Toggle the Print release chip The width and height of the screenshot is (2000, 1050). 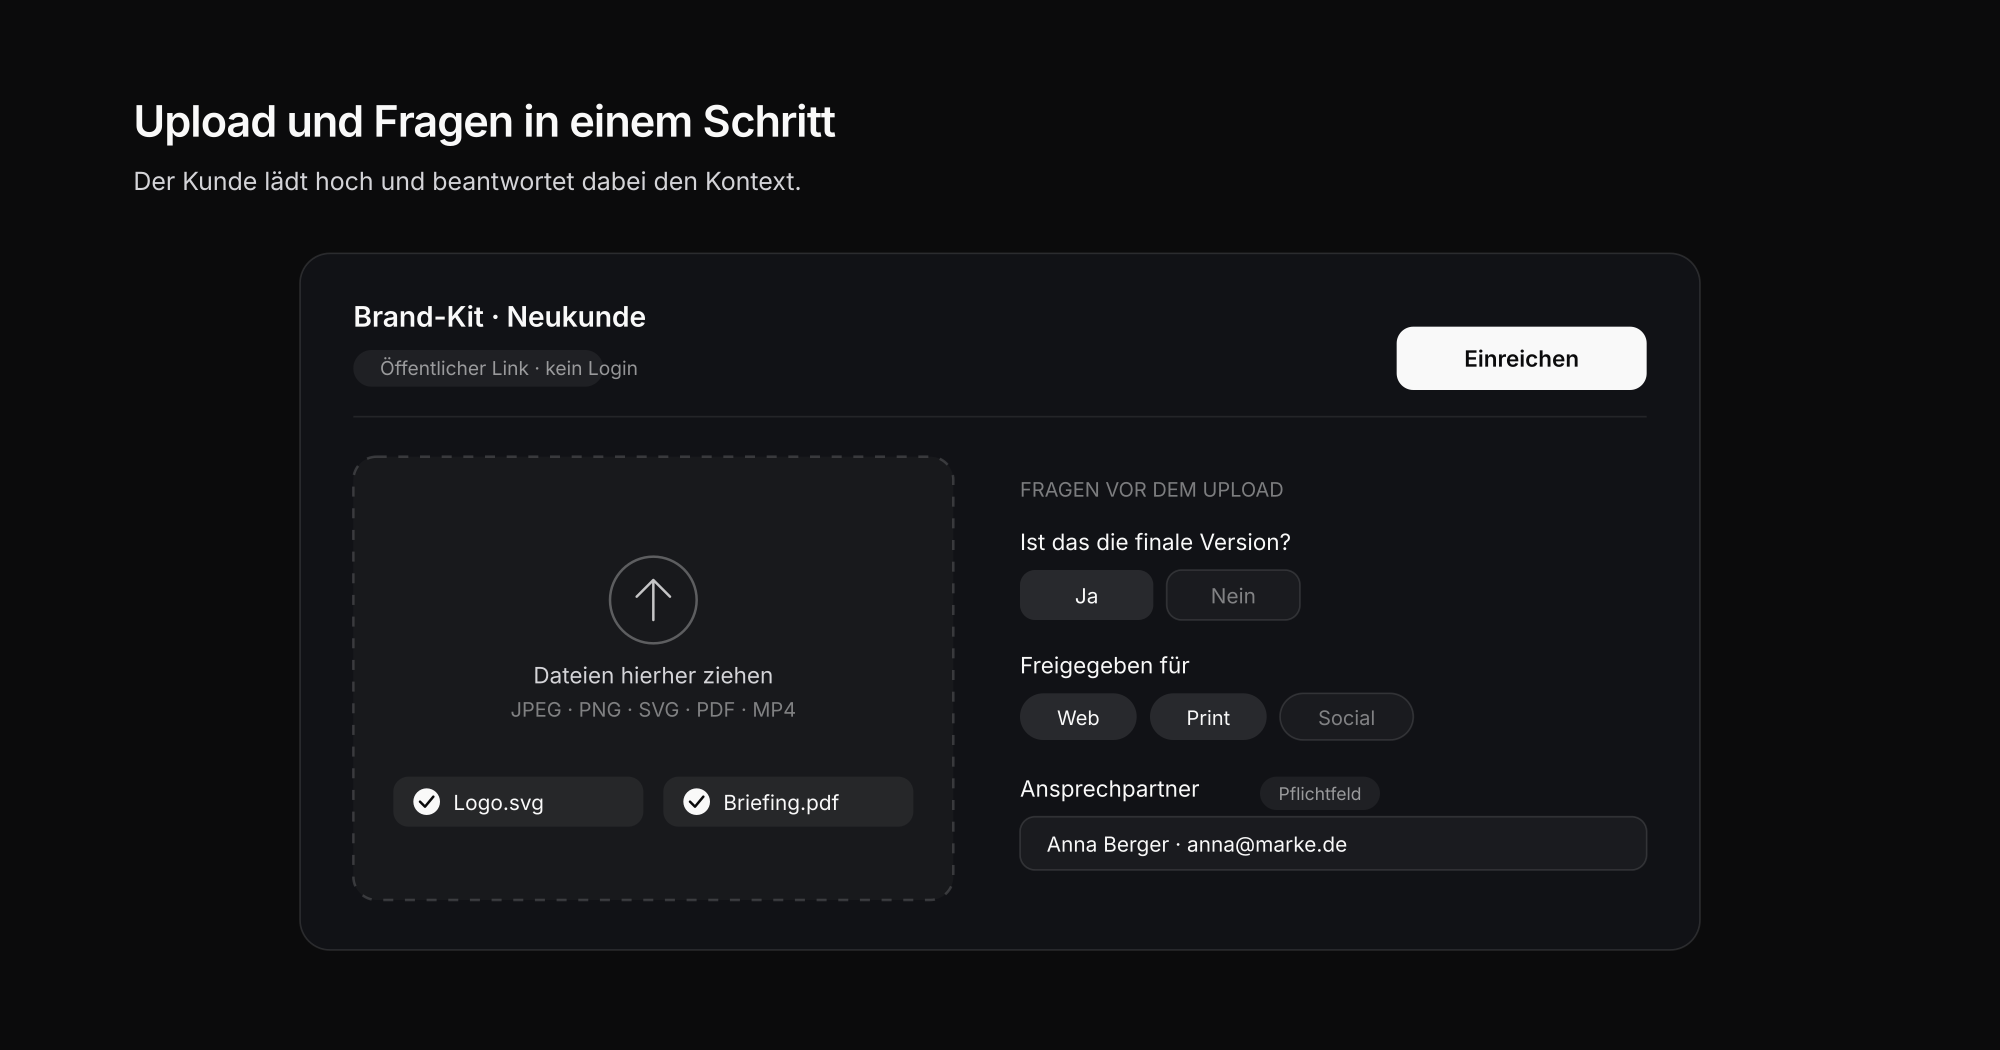coord(1208,717)
